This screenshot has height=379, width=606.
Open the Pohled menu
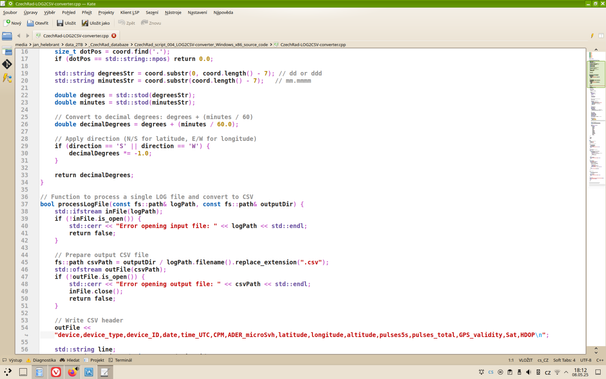(69, 12)
